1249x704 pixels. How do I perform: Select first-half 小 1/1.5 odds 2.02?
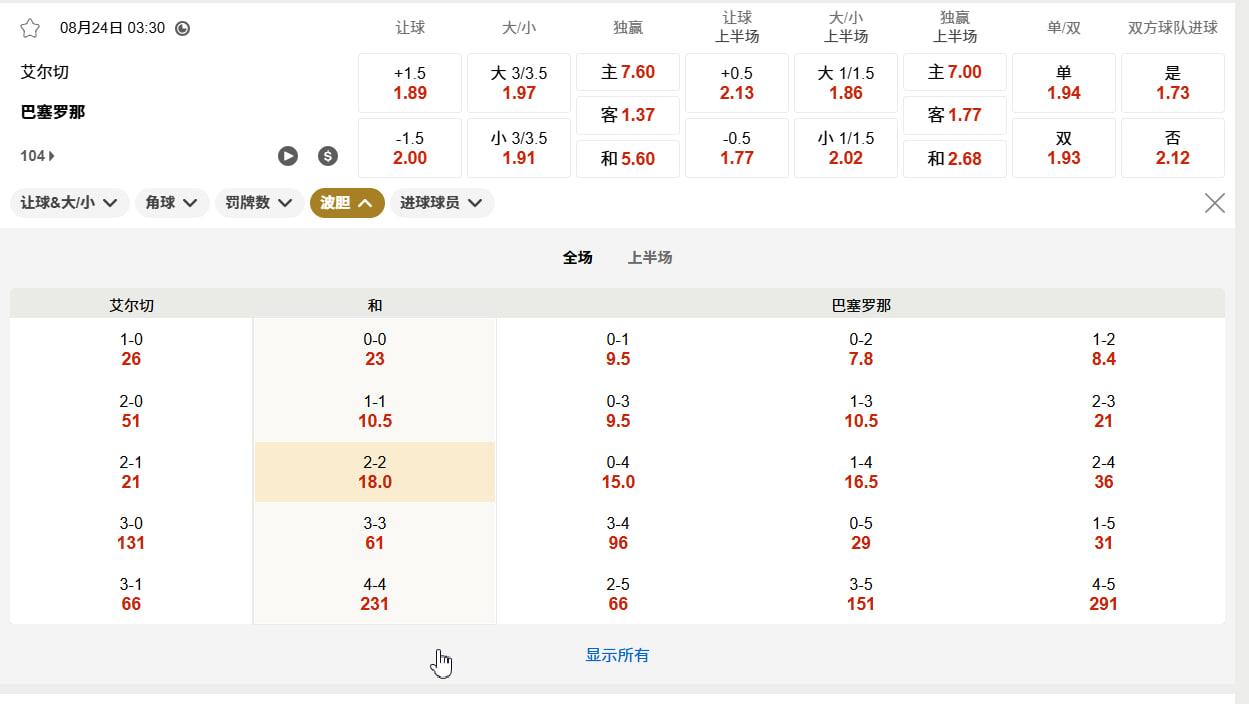click(846, 148)
